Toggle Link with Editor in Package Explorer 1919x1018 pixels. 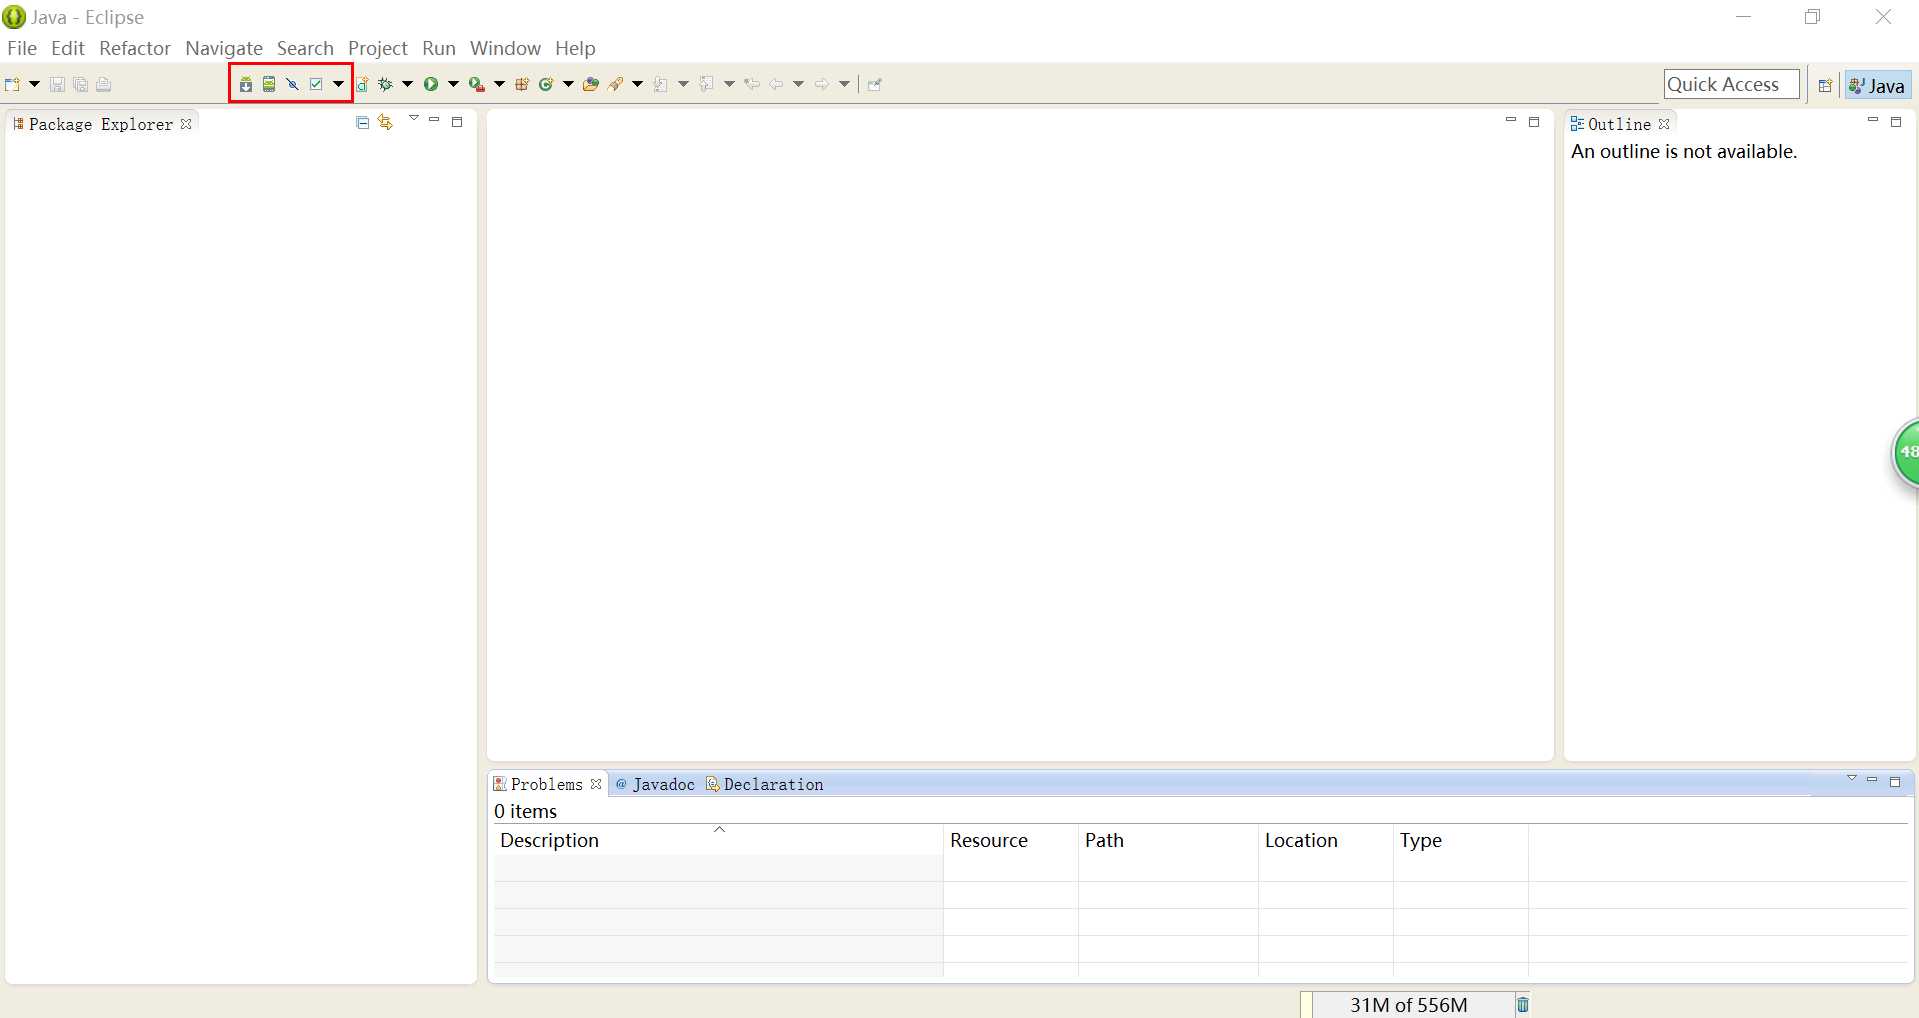pyautogui.click(x=386, y=122)
